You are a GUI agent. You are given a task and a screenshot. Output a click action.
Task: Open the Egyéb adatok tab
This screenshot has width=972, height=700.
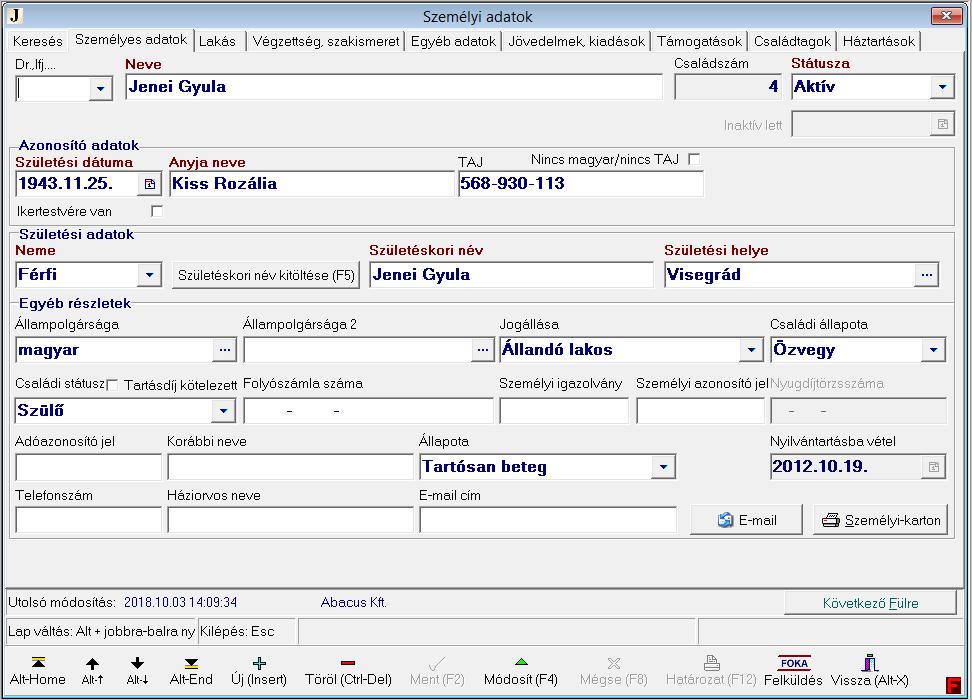[x=453, y=42]
